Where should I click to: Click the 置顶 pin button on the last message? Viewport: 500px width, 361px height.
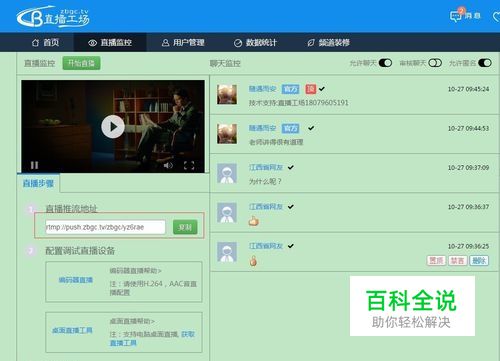(x=436, y=260)
